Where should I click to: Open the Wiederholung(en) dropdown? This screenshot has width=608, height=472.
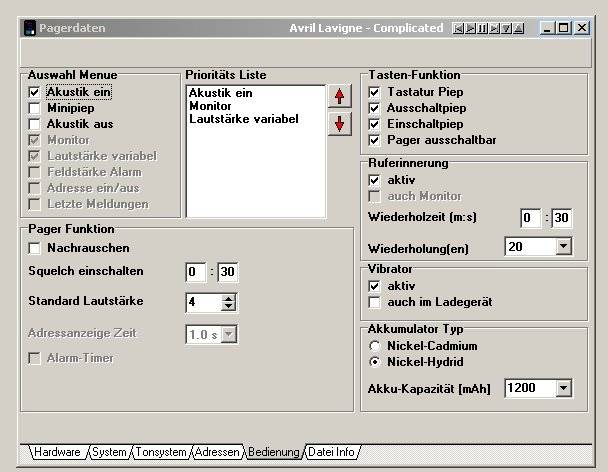pos(563,246)
